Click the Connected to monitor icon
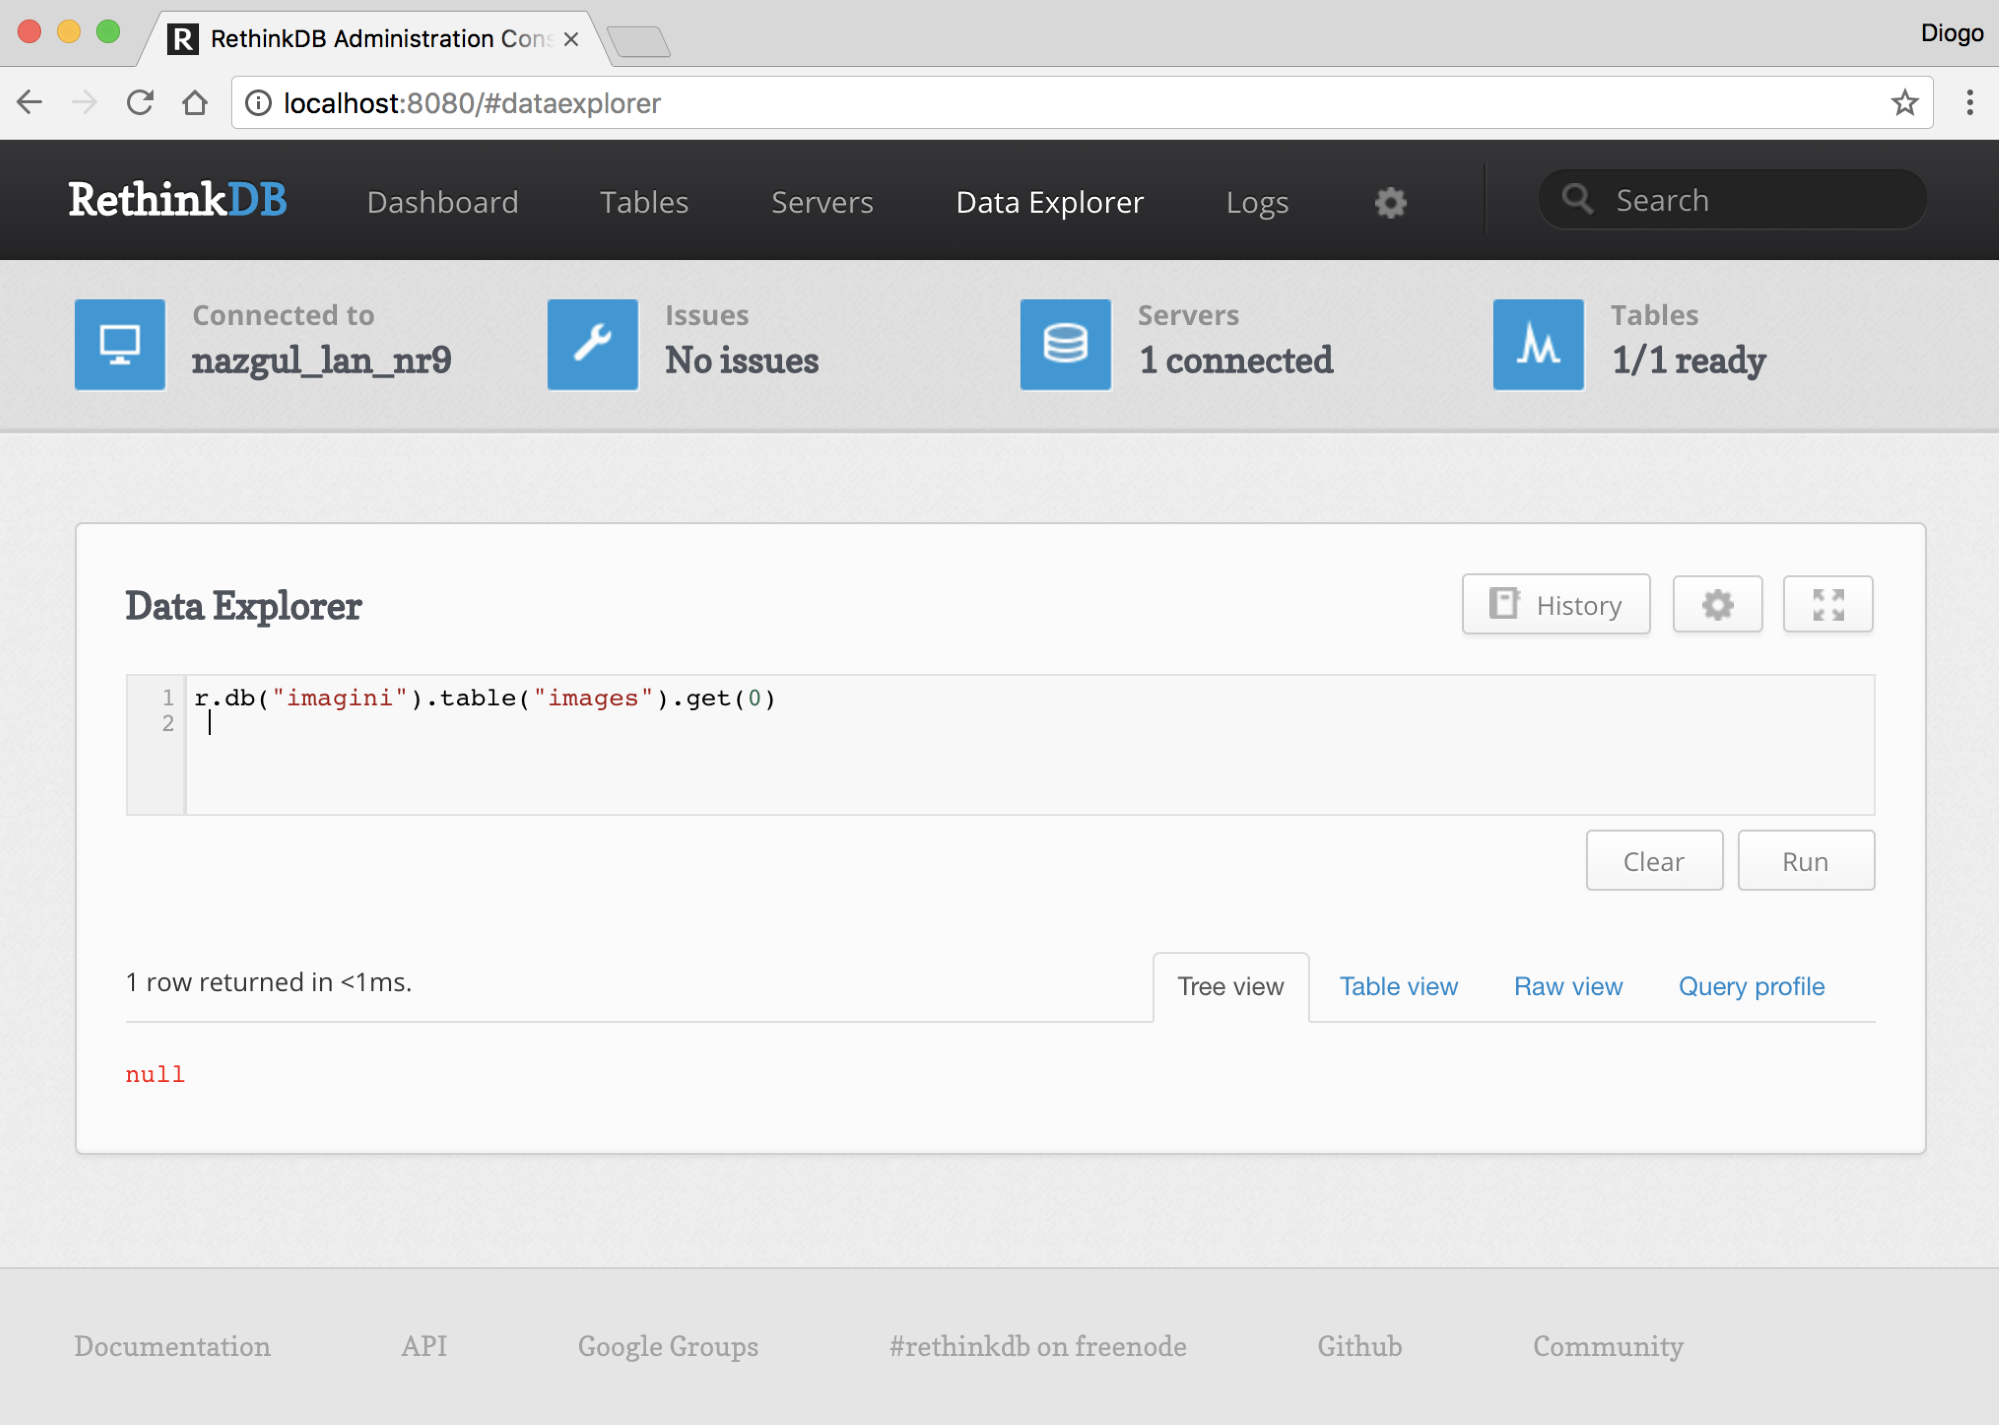 (120, 344)
